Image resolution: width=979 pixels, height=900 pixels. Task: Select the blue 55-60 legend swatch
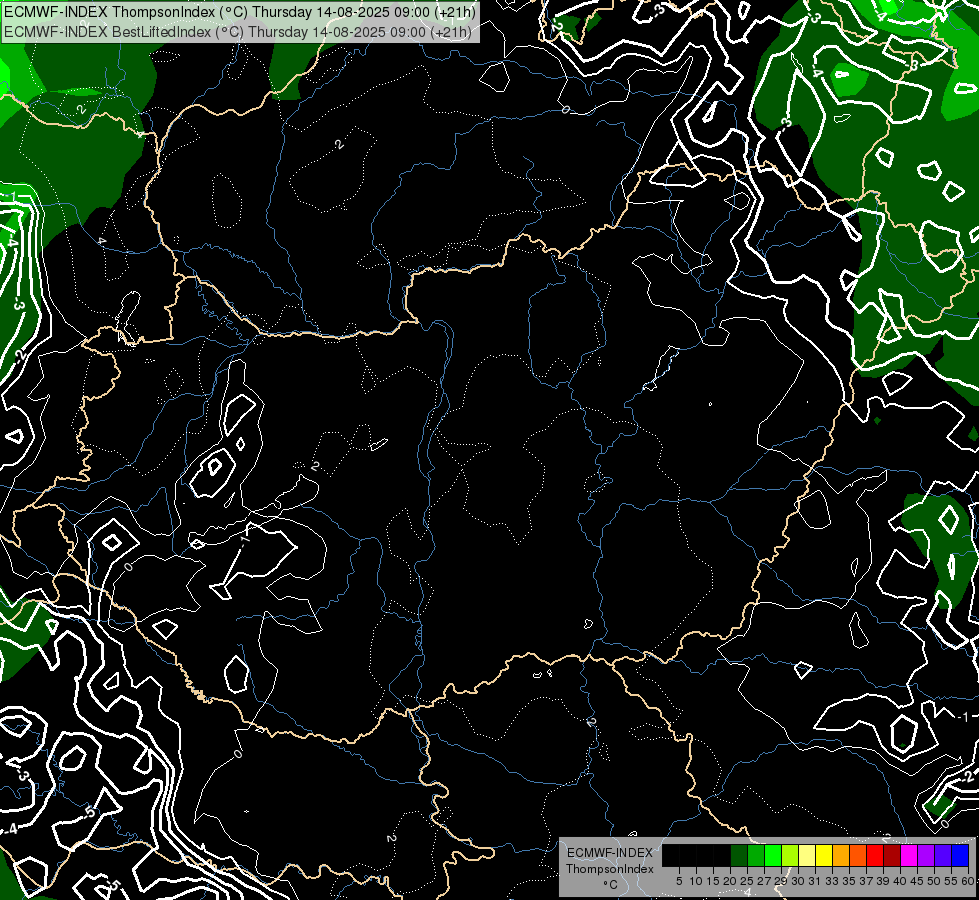pos(960,855)
